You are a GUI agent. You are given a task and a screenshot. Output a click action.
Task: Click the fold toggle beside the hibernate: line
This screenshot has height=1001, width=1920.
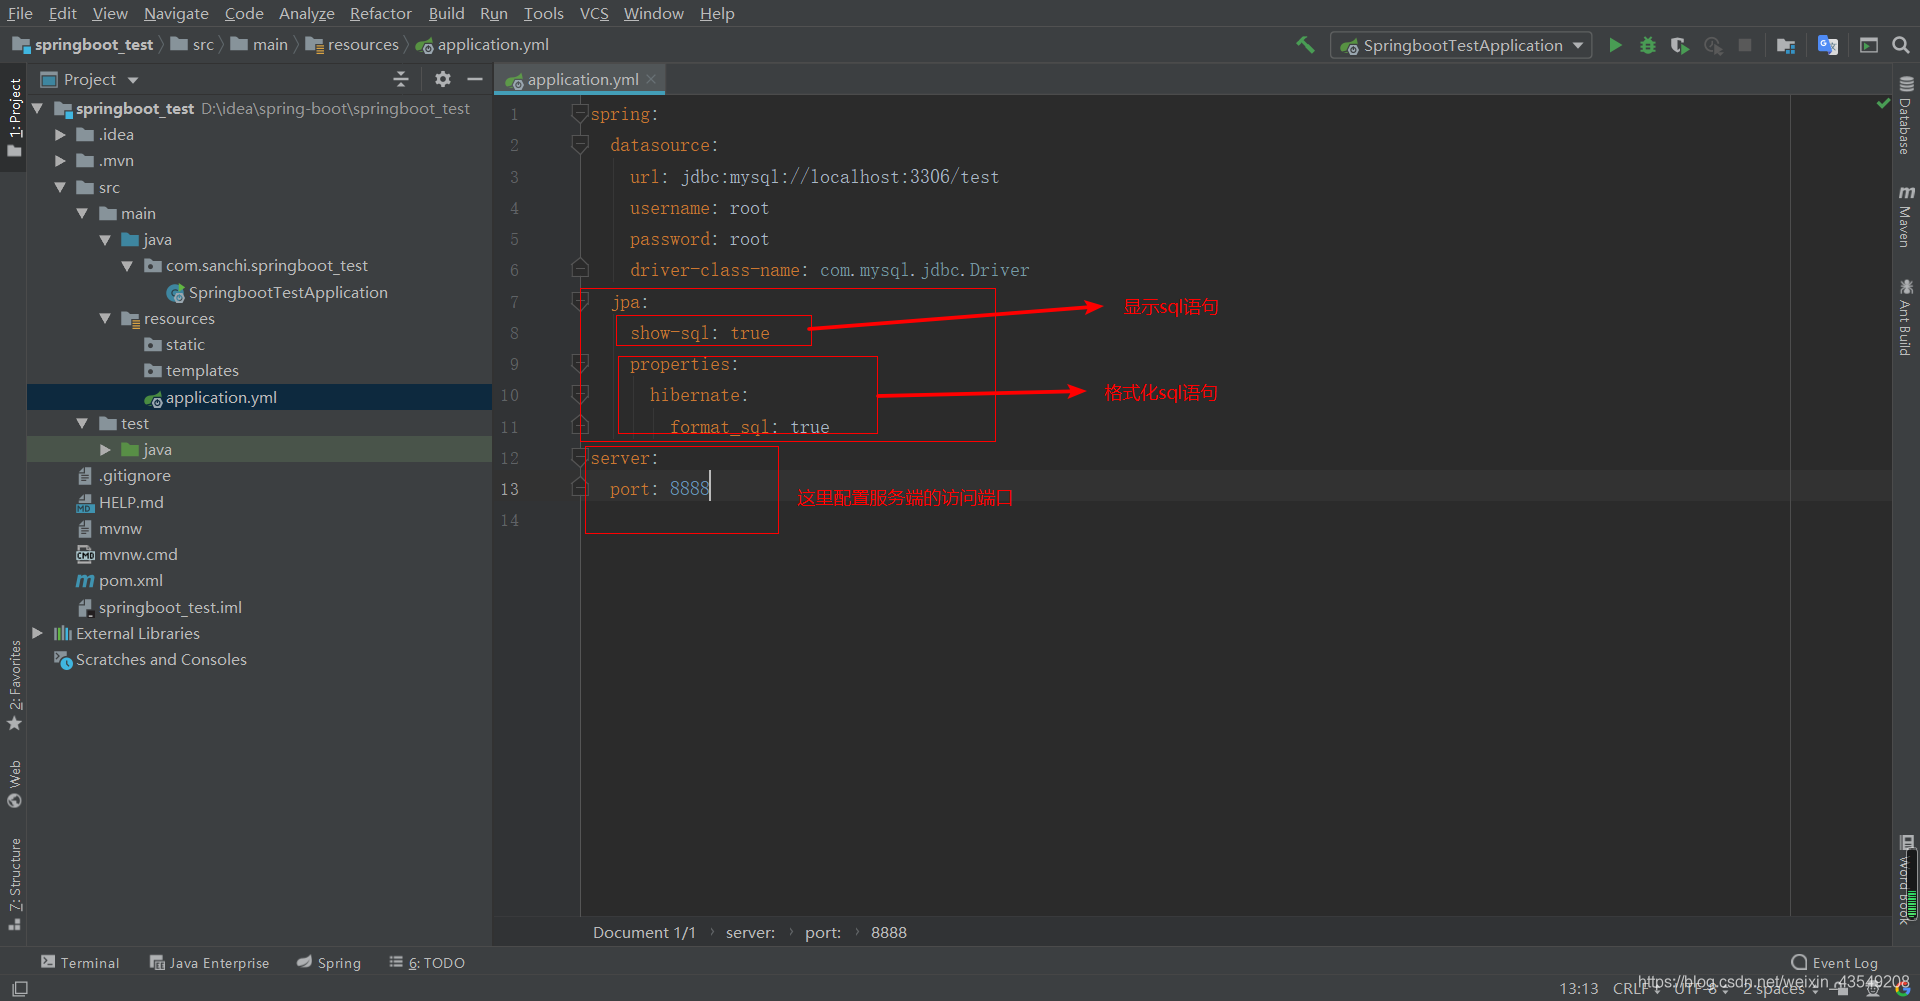point(580,395)
